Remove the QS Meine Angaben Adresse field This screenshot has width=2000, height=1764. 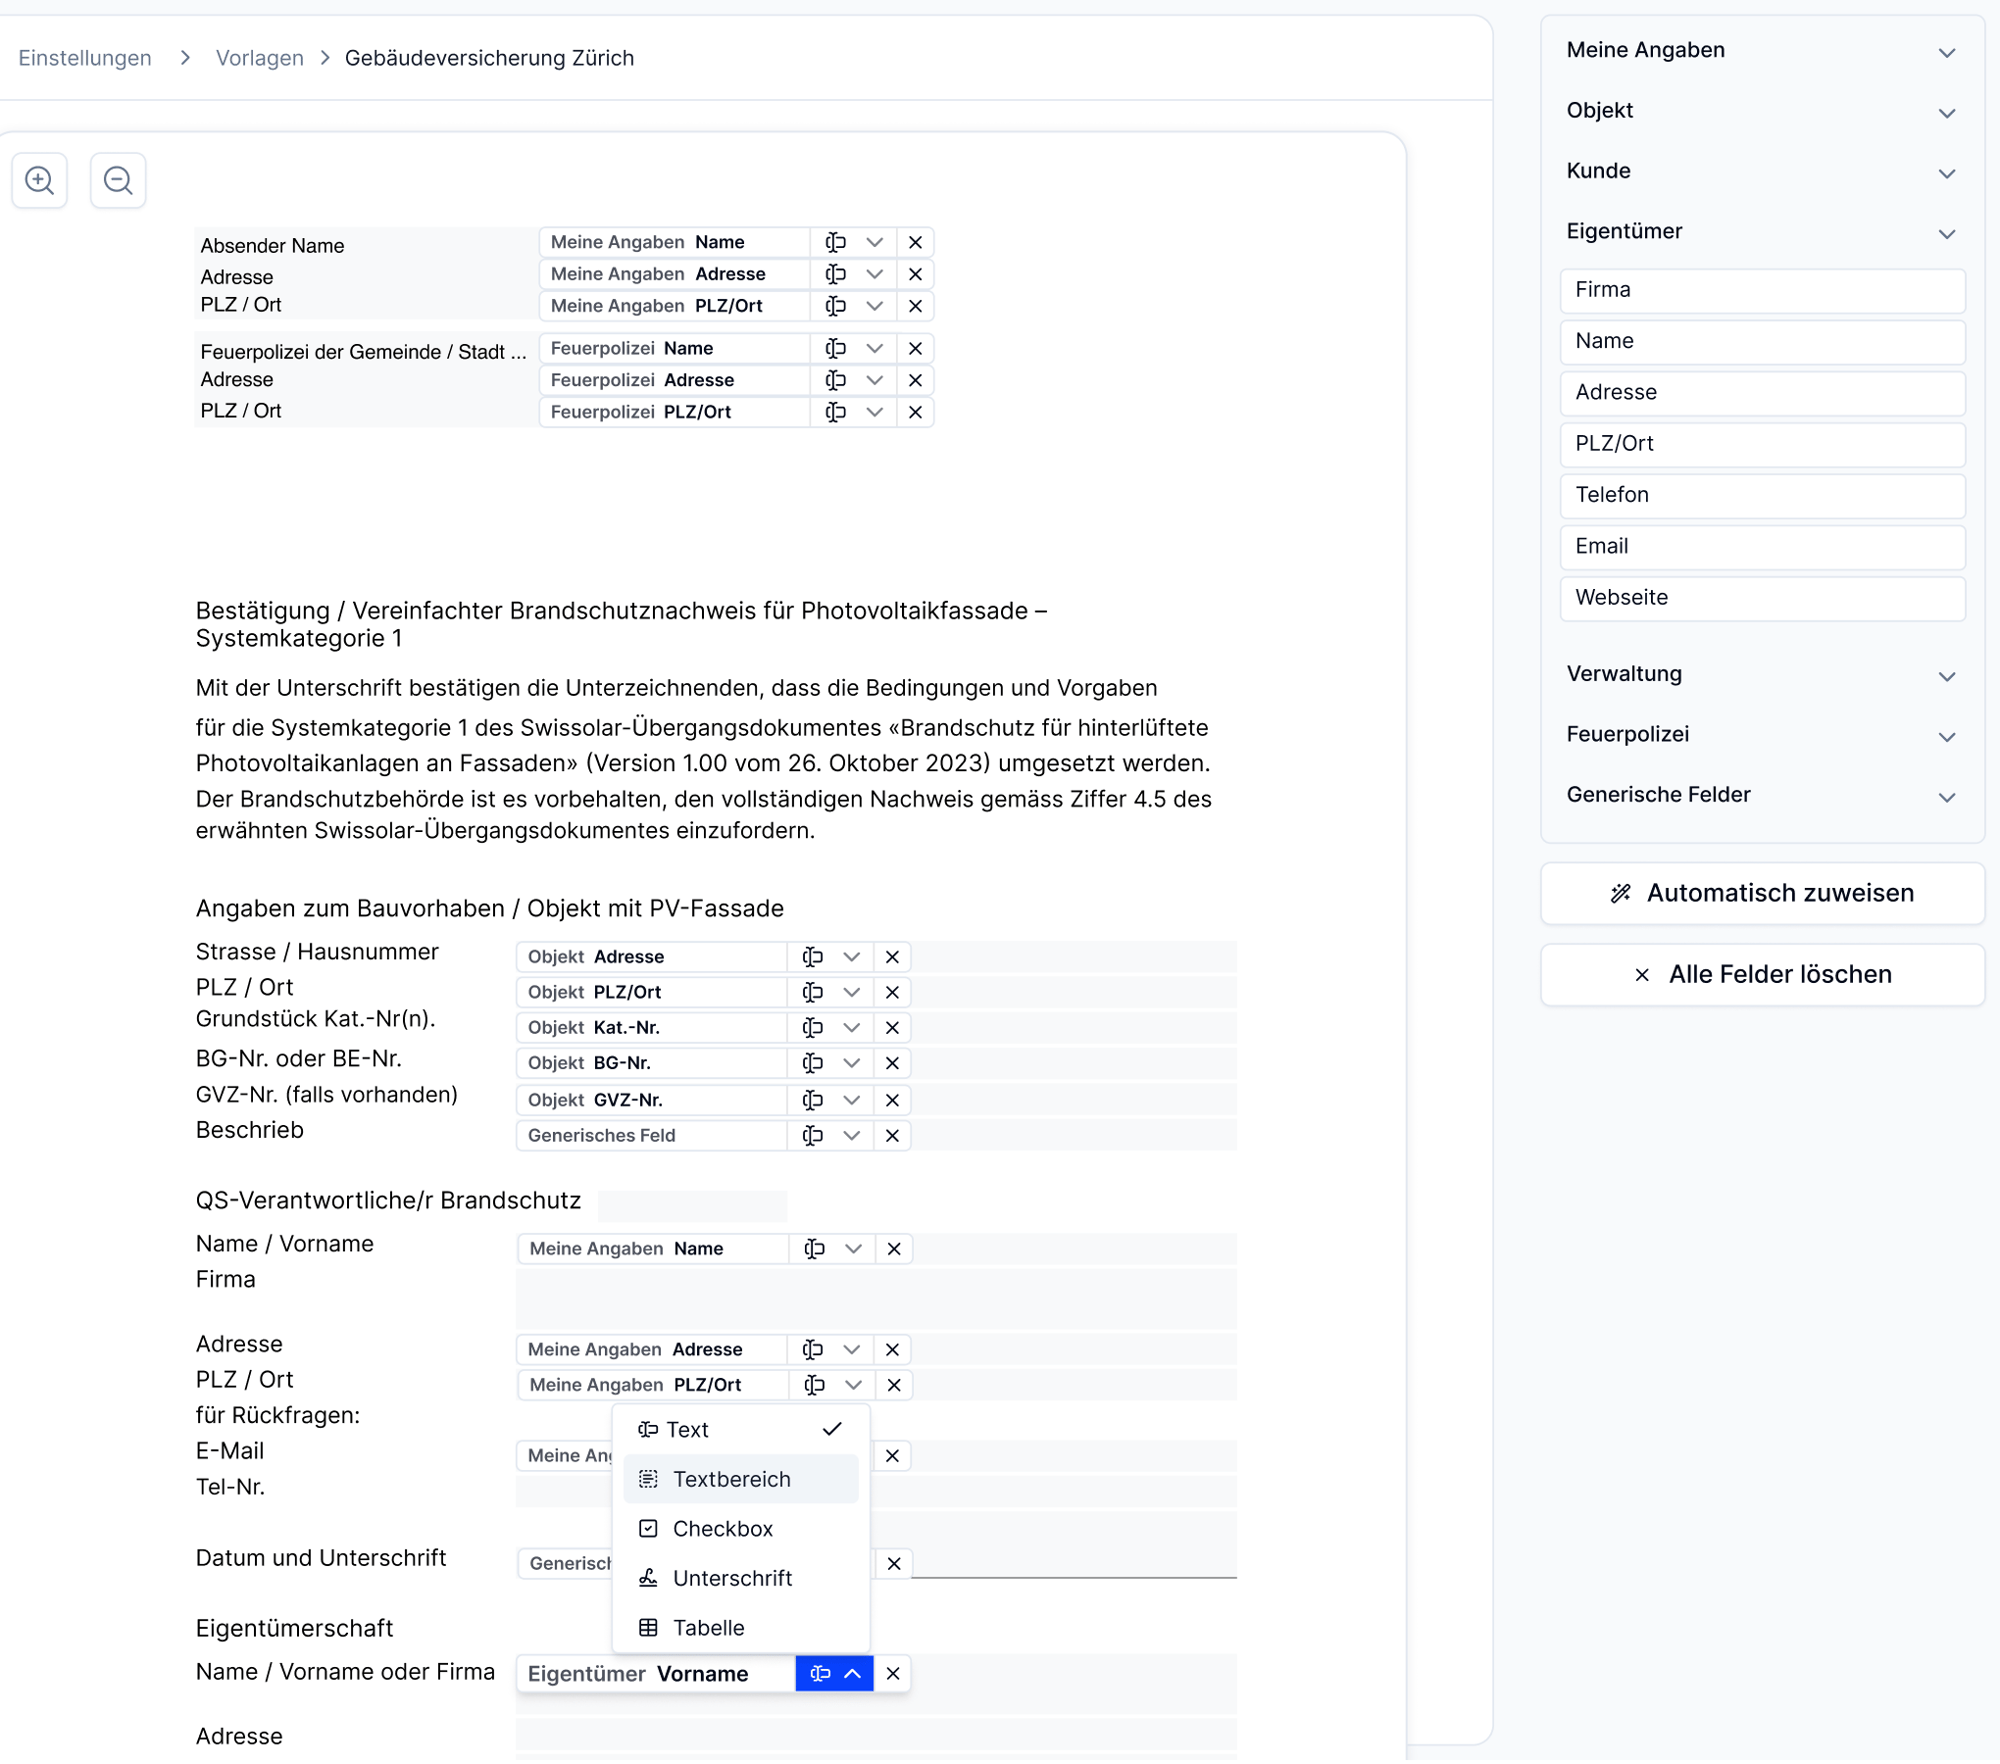tap(892, 1350)
